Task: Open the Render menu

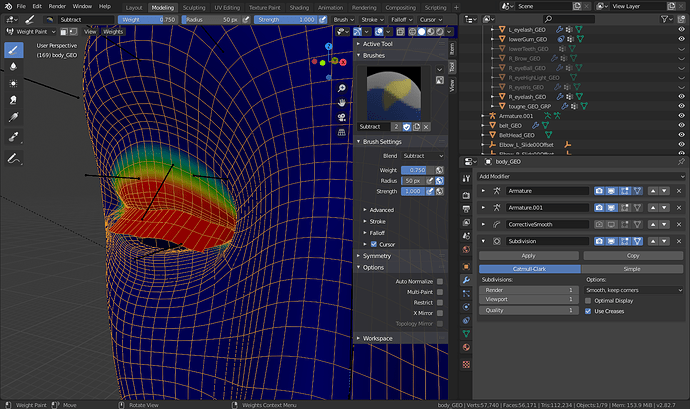Action: coord(57,6)
